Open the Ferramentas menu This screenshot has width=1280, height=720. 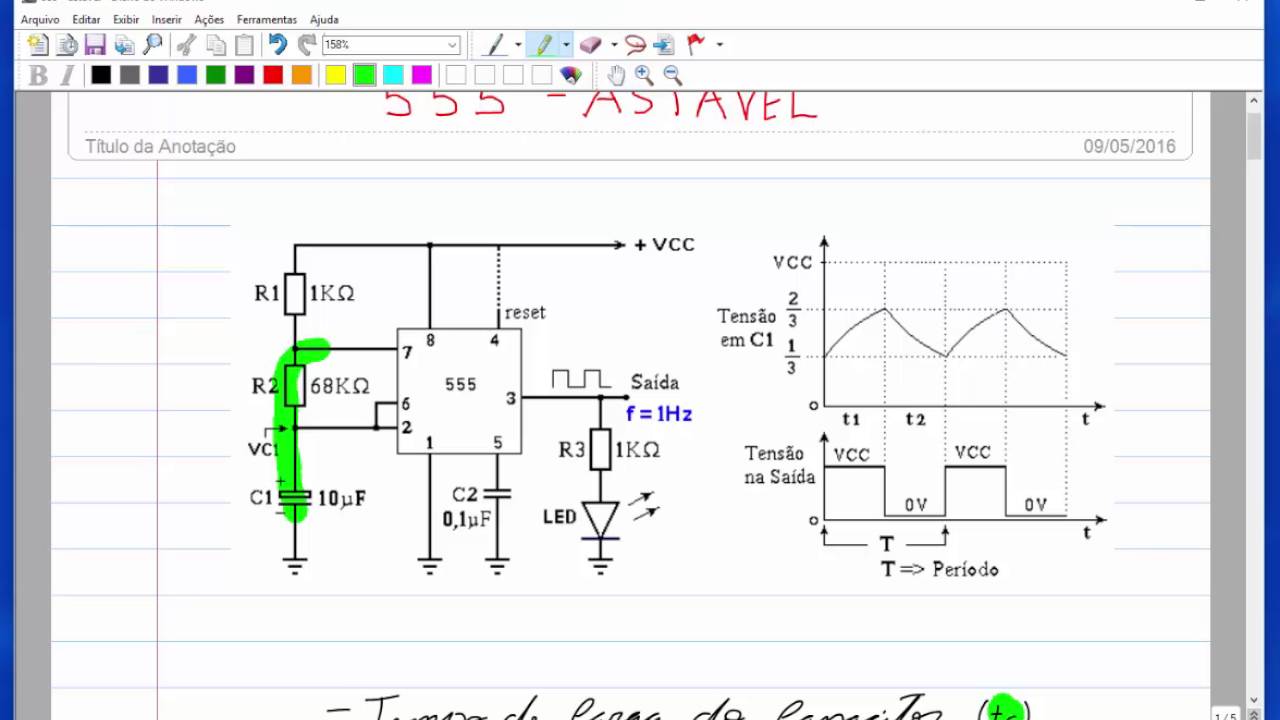[x=267, y=19]
